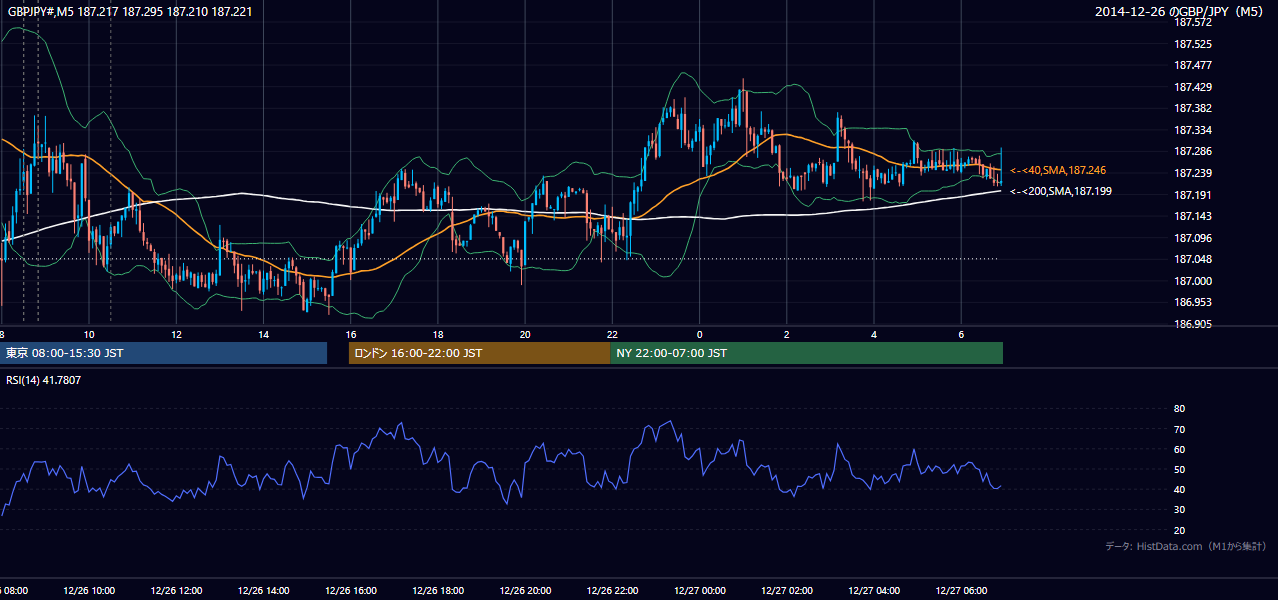The height and width of the screenshot is (600, 1278).
Task: Click price level 187.191 on axis
Action: [x=1193, y=196]
